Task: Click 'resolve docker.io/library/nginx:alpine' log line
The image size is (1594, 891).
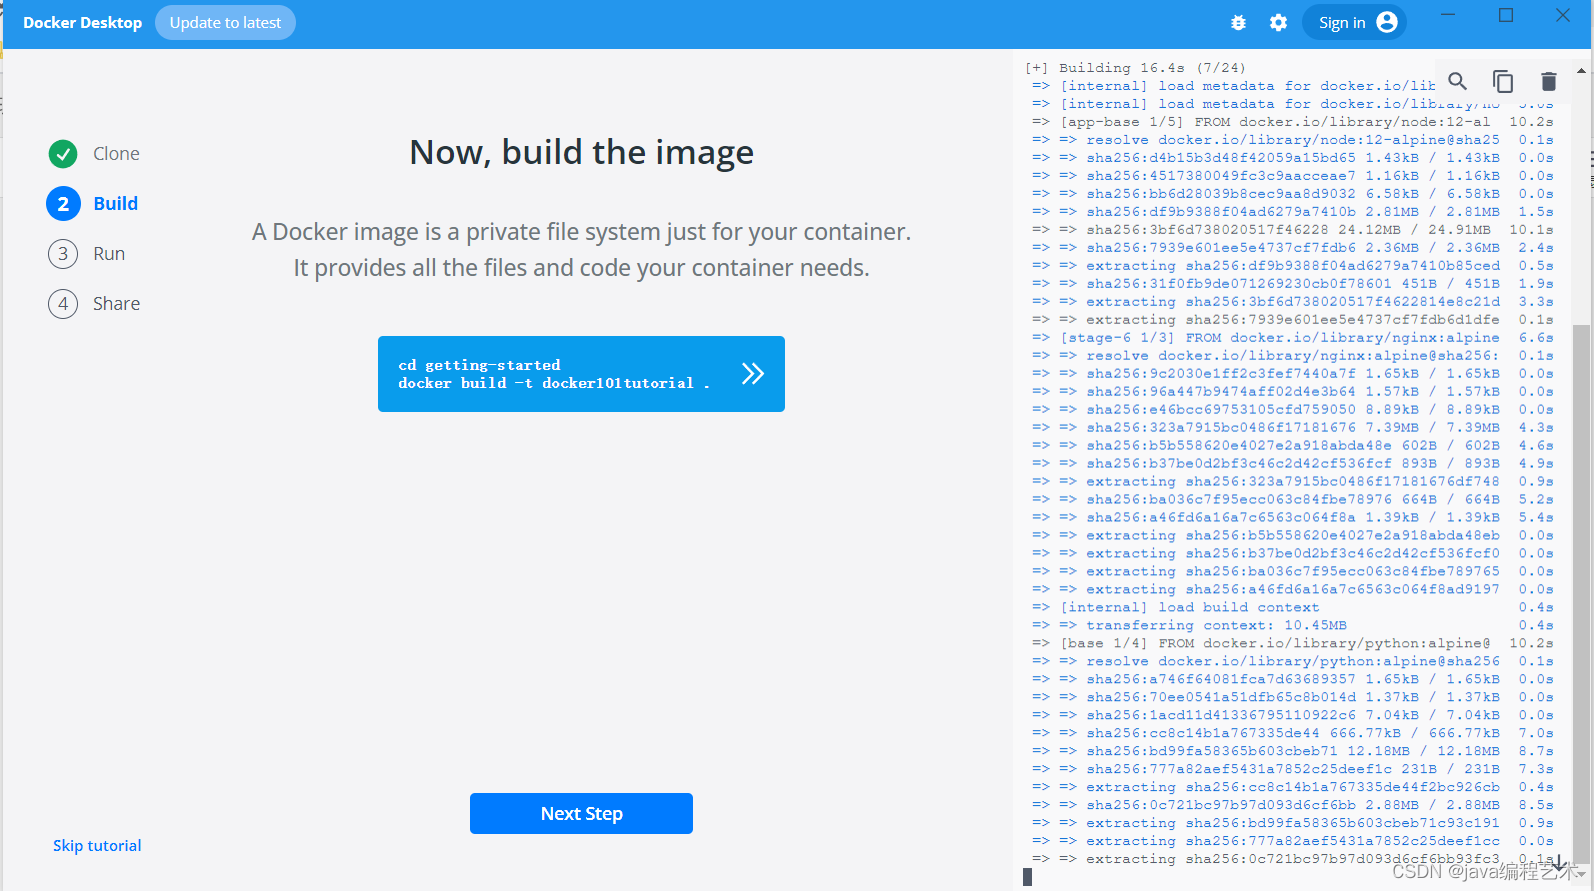Action: point(1293,355)
